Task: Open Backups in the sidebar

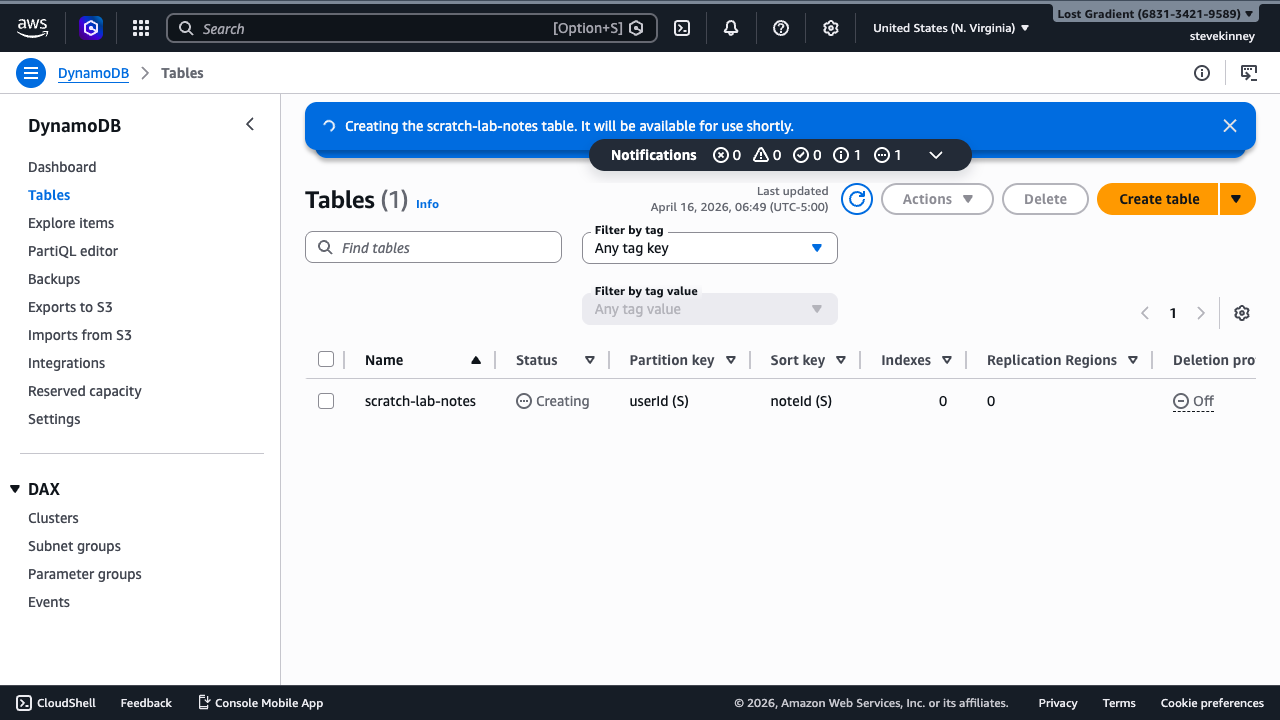Action: (x=54, y=279)
